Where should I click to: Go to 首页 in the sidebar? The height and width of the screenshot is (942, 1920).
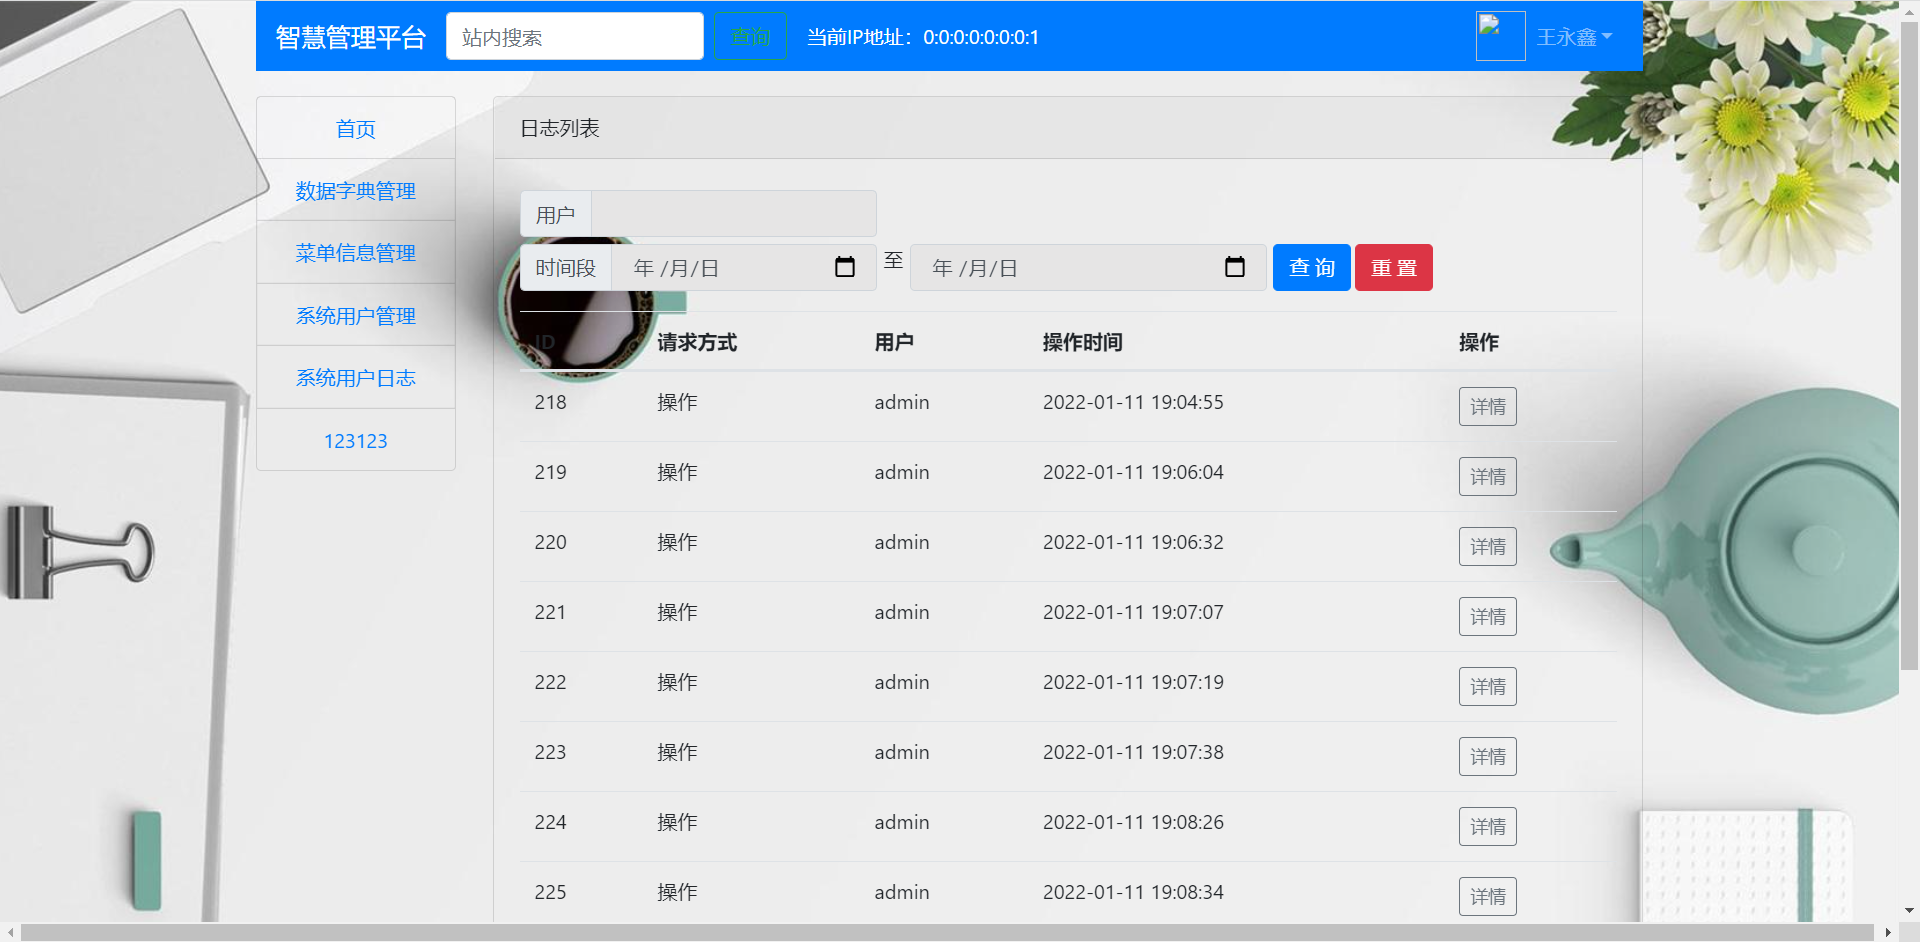tap(355, 129)
